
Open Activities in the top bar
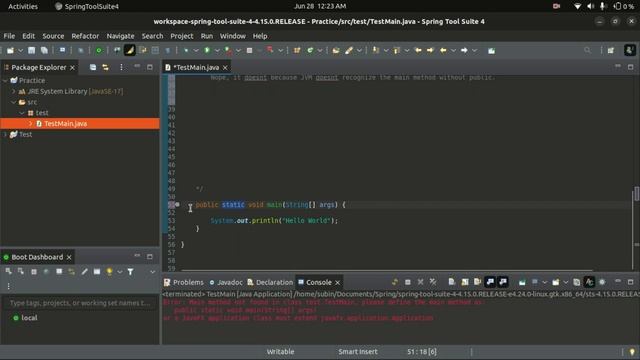23,6
